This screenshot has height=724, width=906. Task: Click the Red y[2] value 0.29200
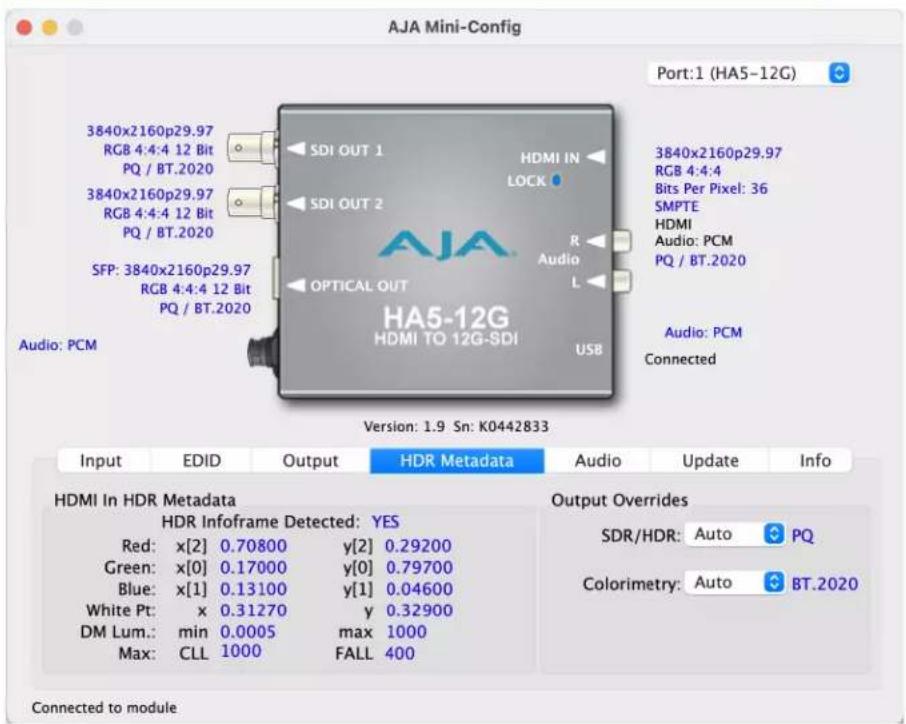[x=418, y=545]
